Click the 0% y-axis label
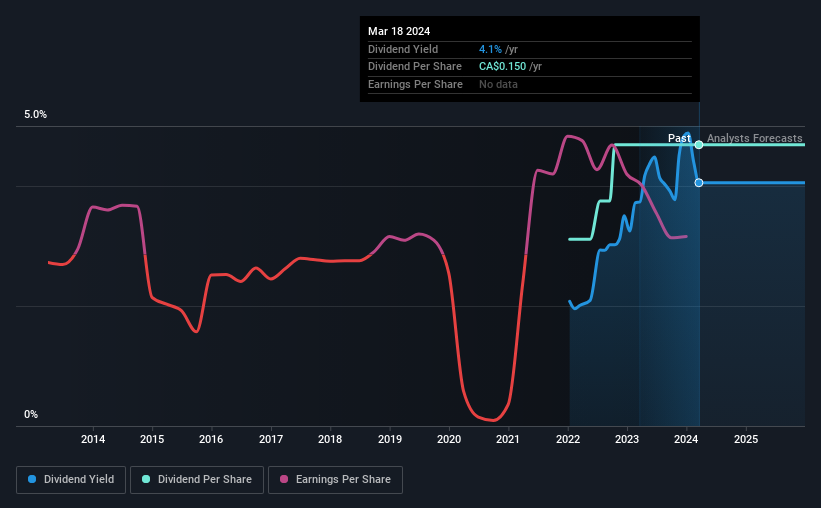The image size is (821, 508). tap(31, 414)
